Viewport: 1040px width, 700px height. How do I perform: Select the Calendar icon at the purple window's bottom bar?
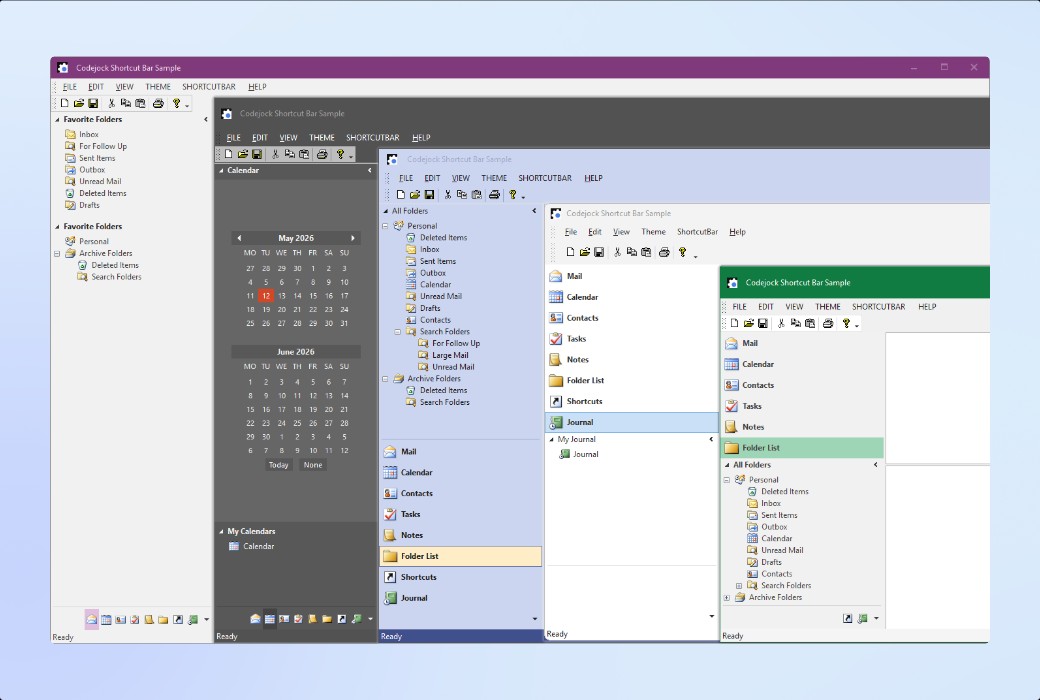point(106,619)
